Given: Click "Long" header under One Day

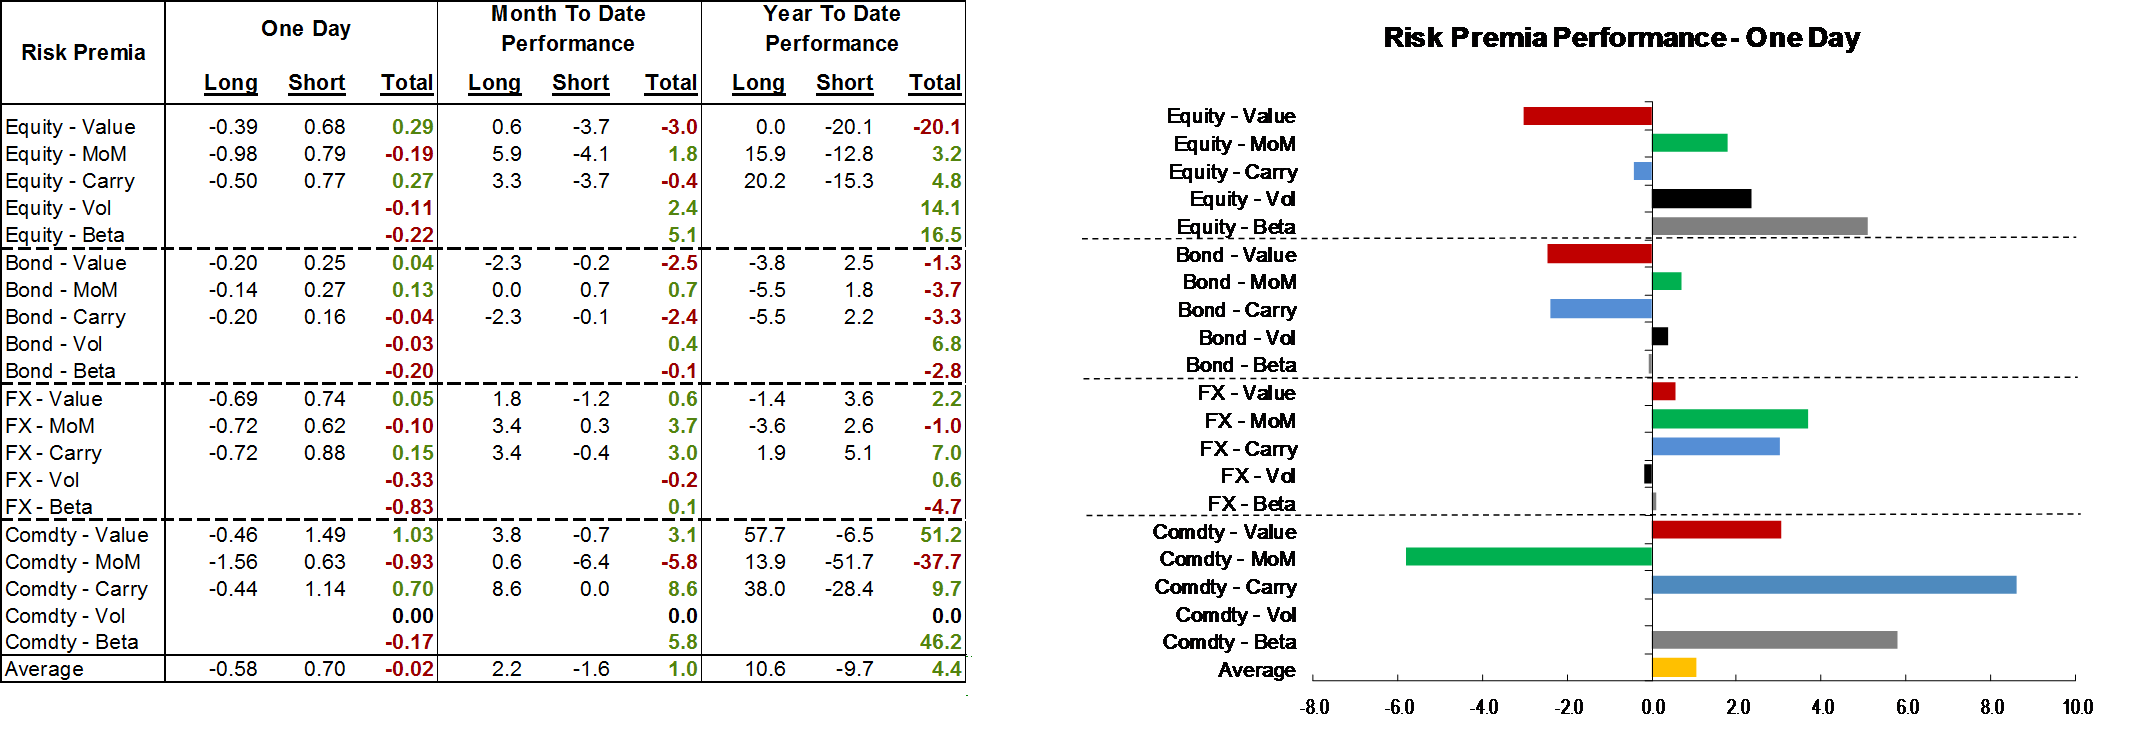Looking at the screenshot, I should coord(231,83).
